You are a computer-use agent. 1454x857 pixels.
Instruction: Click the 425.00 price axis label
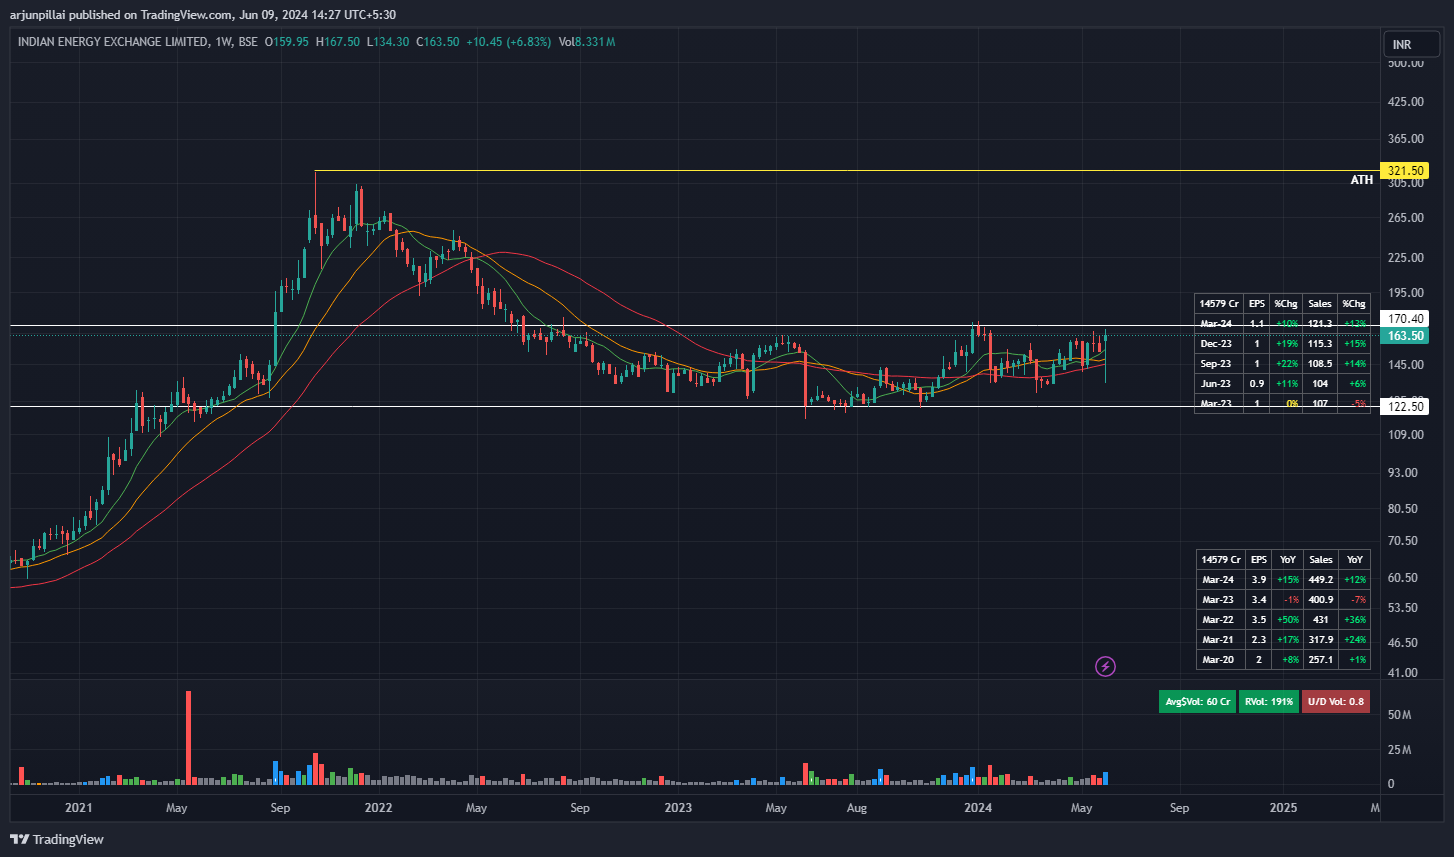pyautogui.click(x=1404, y=102)
